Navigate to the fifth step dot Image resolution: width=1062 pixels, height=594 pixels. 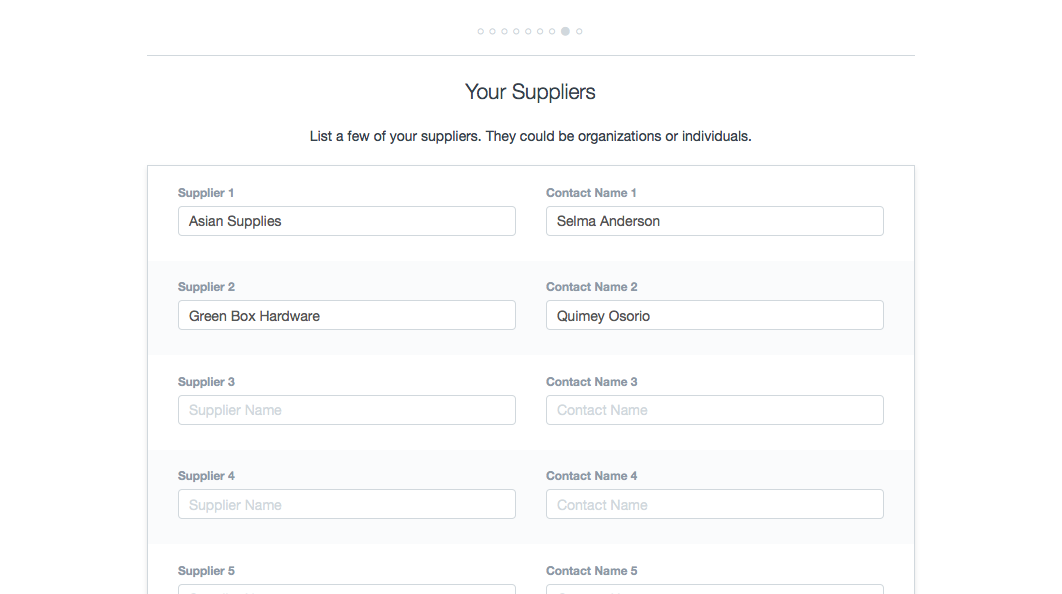point(529,32)
